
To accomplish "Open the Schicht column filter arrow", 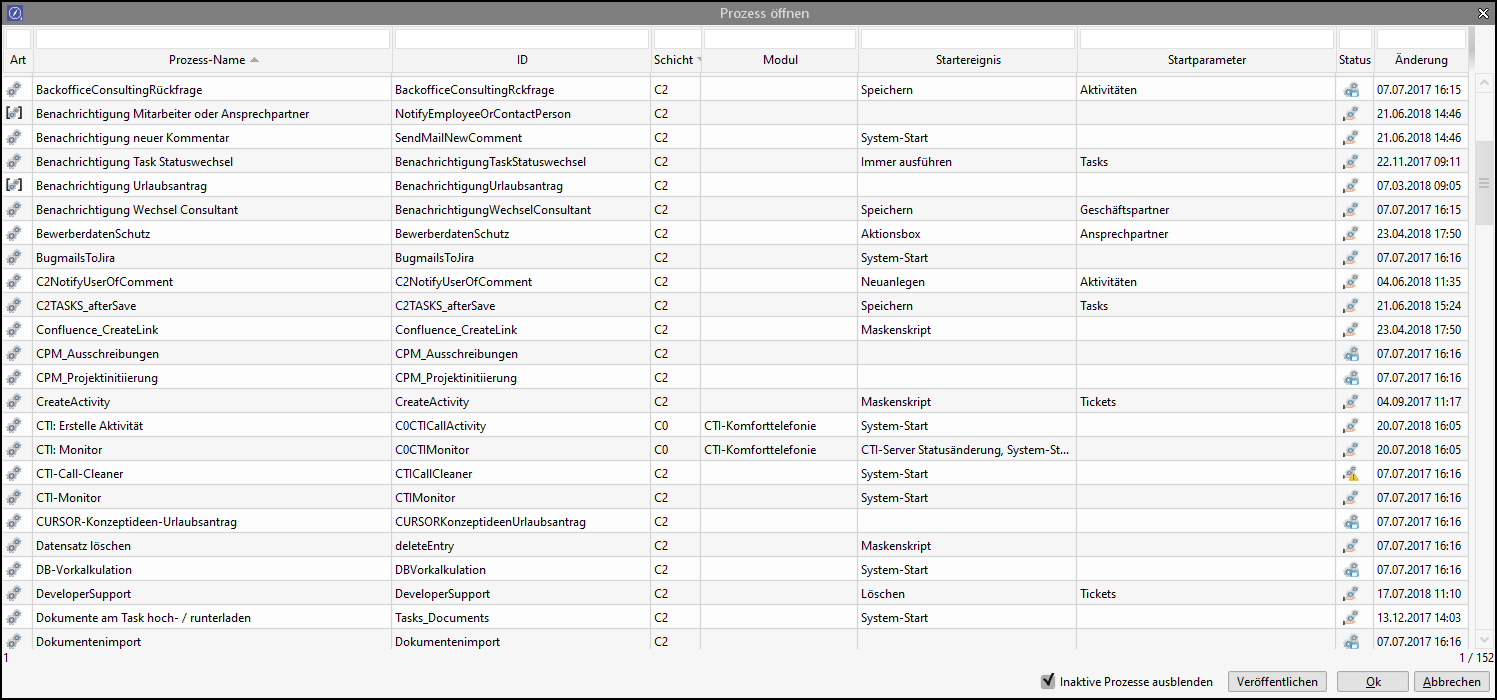I will pyautogui.click(x=699, y=60).
